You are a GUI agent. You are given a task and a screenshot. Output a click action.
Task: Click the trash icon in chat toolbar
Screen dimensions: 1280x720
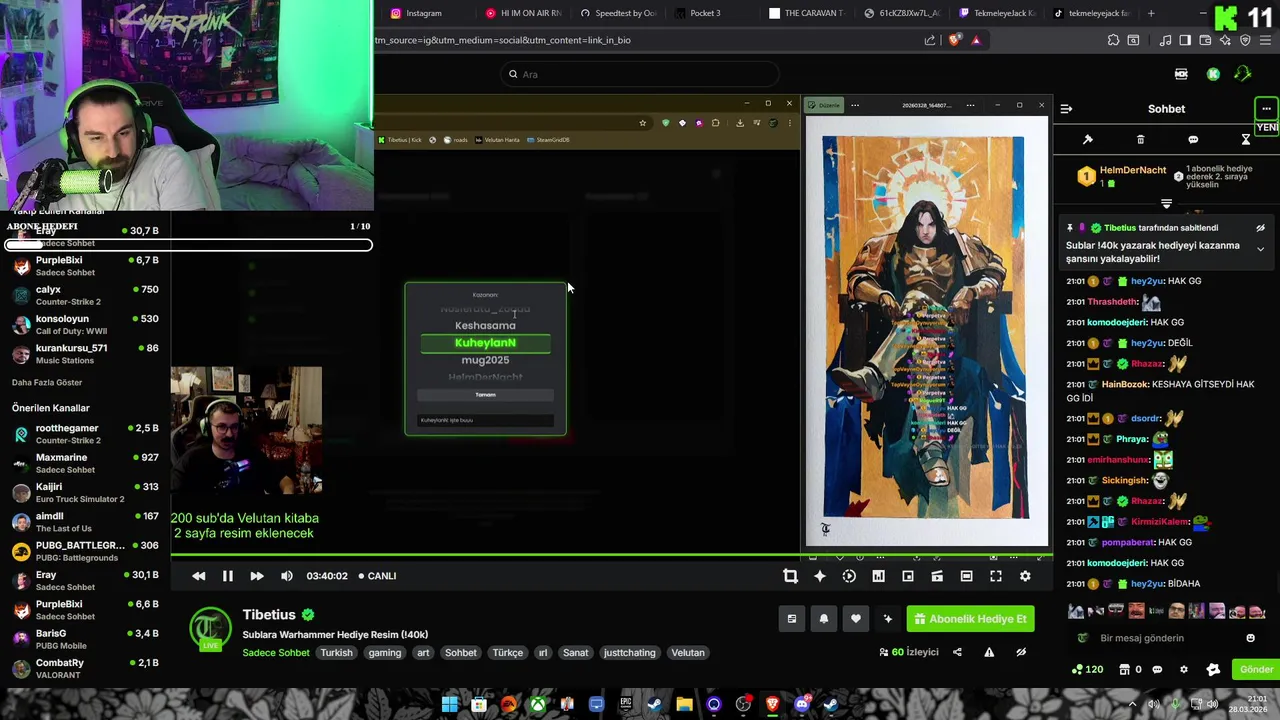click(x=1140, y=140)
